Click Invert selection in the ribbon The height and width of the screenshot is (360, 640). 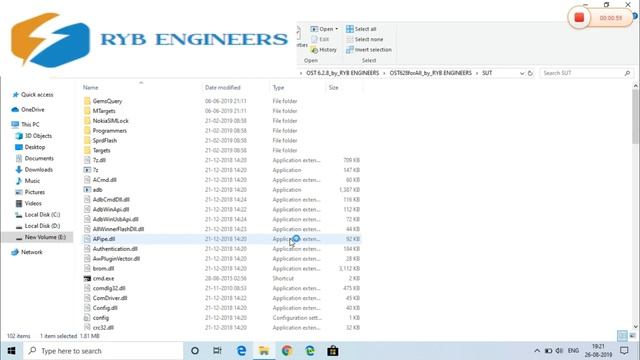369,50
